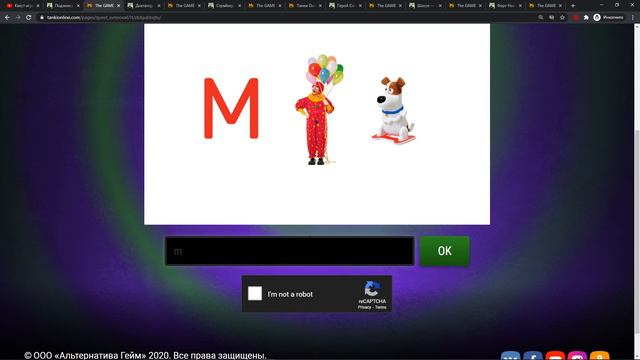
Task: Restore down the browser window
Action: (x=617, y=5)
